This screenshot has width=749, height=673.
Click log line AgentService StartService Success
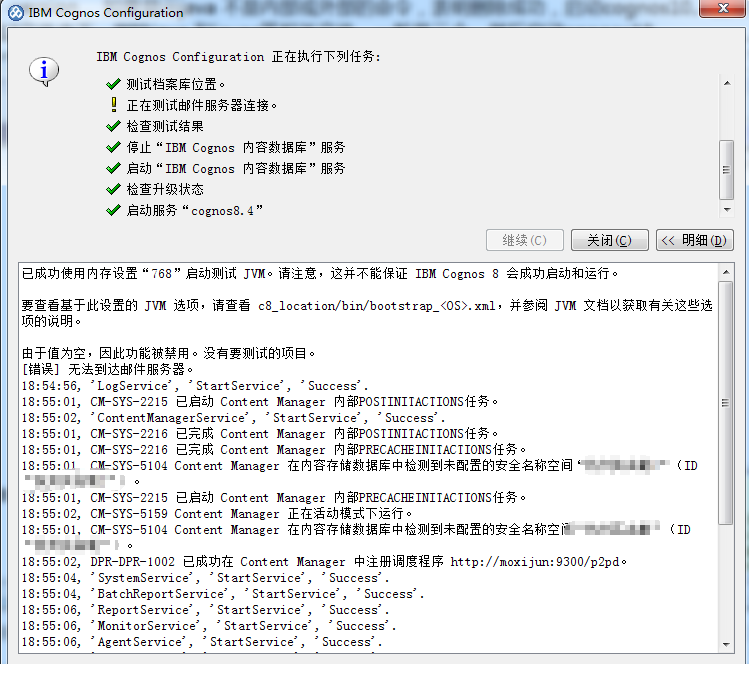coord(202,642)
